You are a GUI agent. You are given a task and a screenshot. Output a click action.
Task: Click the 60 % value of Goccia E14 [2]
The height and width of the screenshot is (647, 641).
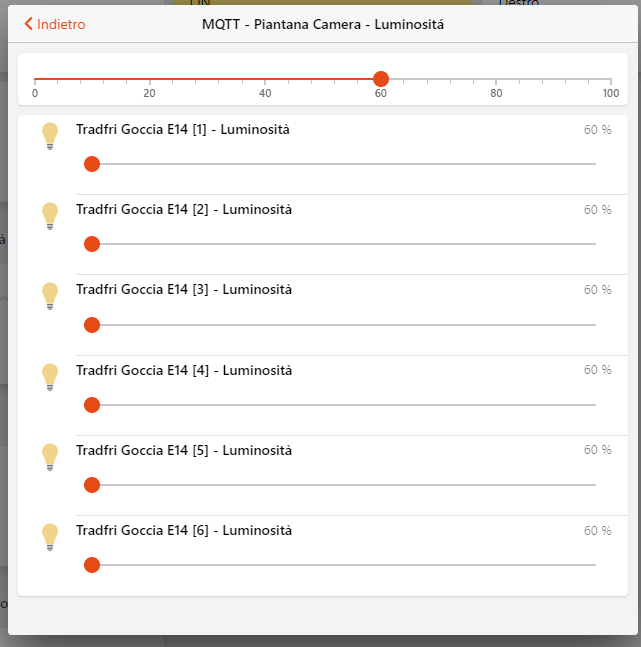coord(597,210)
